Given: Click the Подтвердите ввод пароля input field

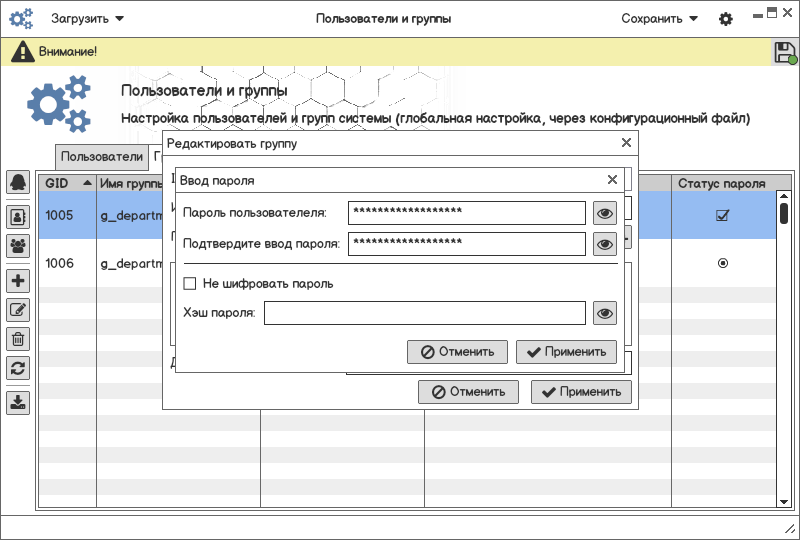Looking at the screenshot, I should click(x=467, y=244).
